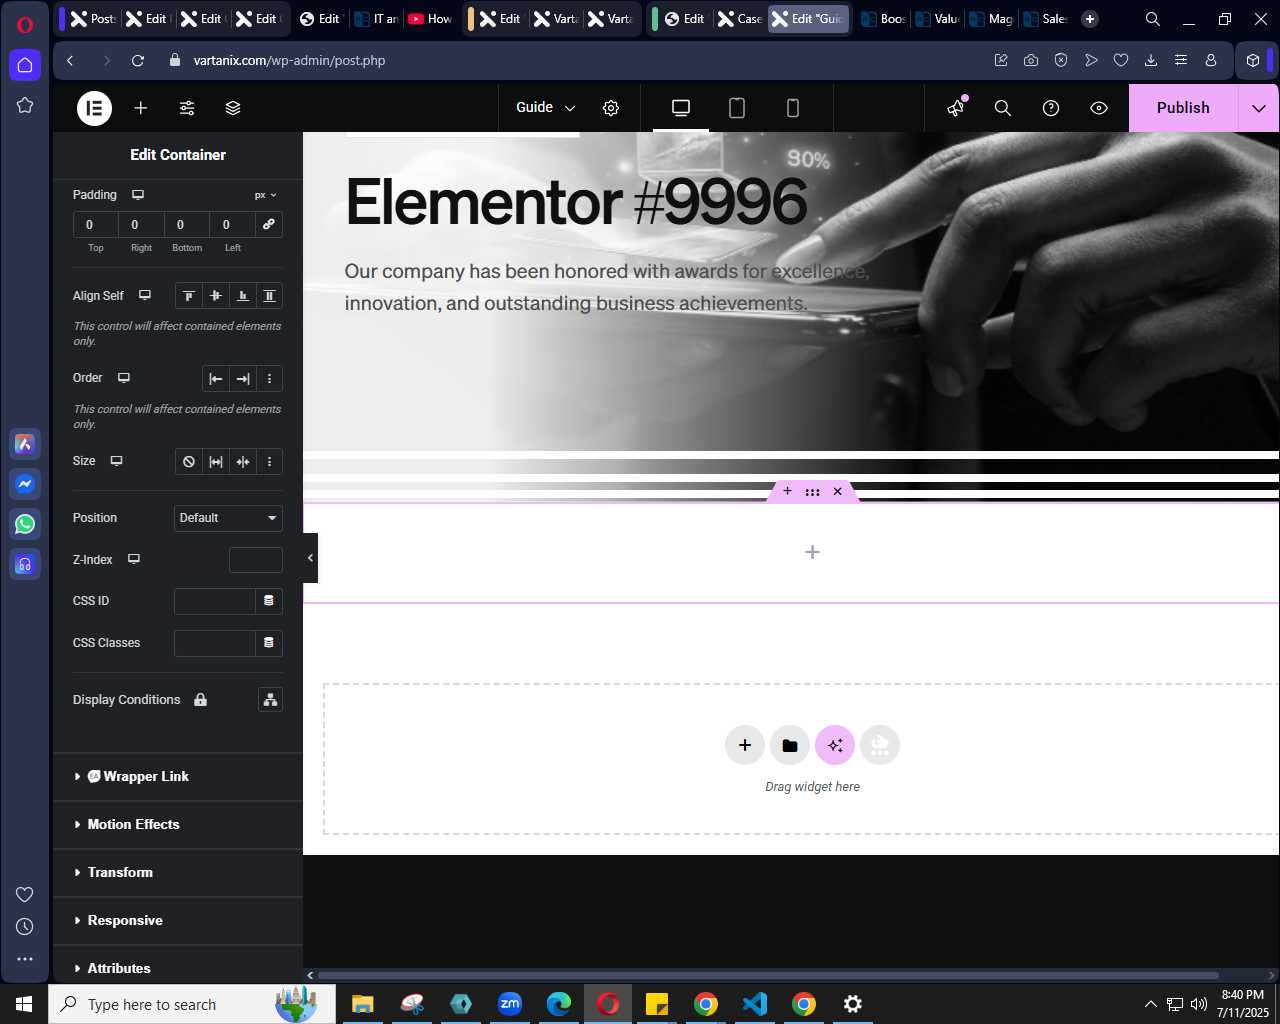Click the Publish button
This screenshot has height=1024, width=1280.
(x=1183, y=108)
